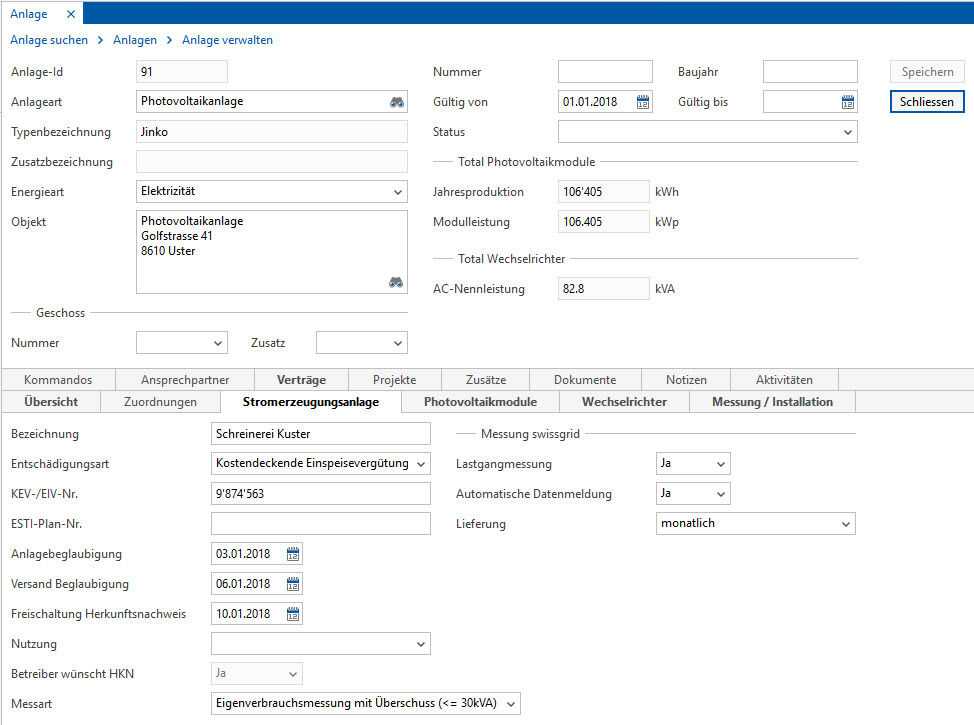
Task: Close the Anlage tab with the X
Action: pos(71,14)
